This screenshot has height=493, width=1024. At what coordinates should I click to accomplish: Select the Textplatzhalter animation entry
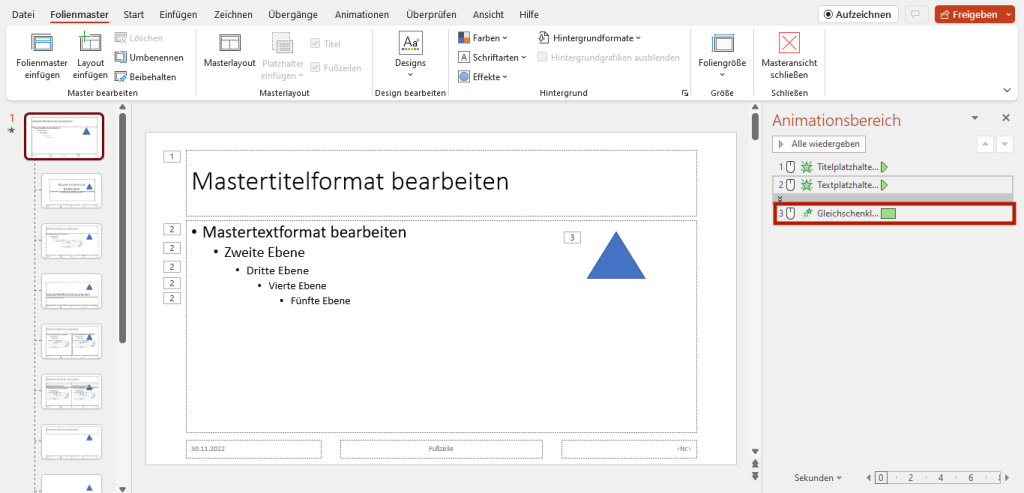pos(893,185)
